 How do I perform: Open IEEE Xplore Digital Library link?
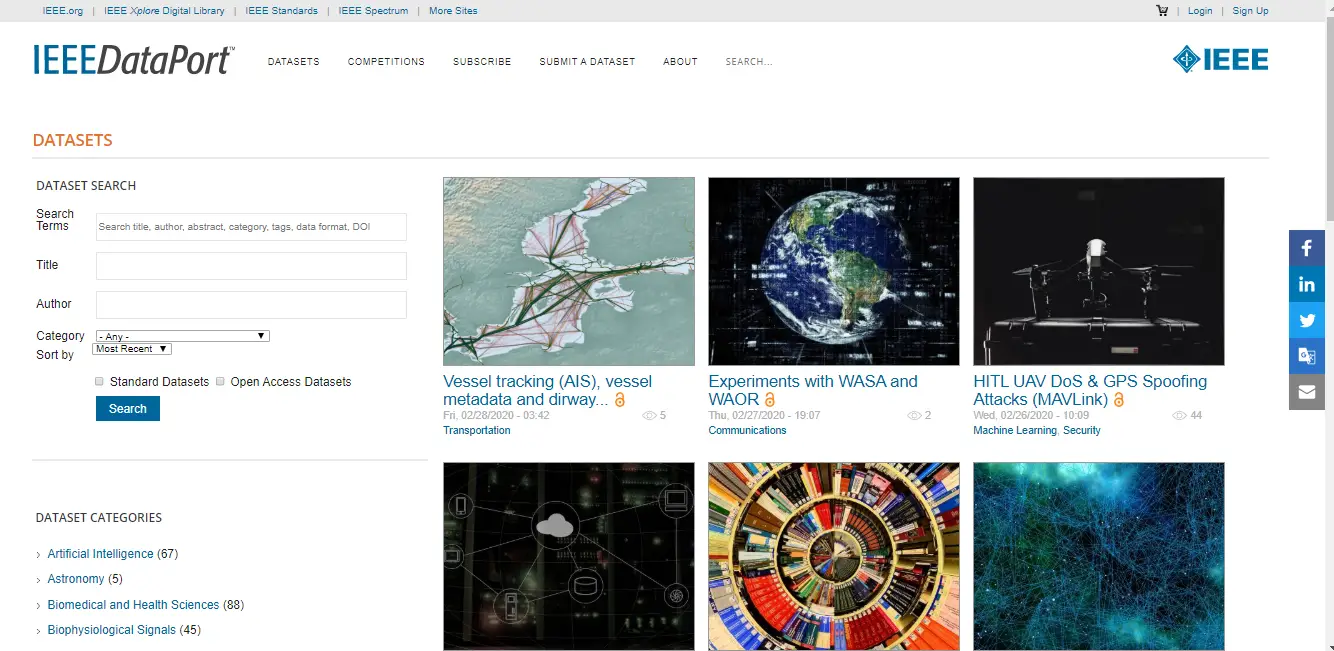[164, 11]
